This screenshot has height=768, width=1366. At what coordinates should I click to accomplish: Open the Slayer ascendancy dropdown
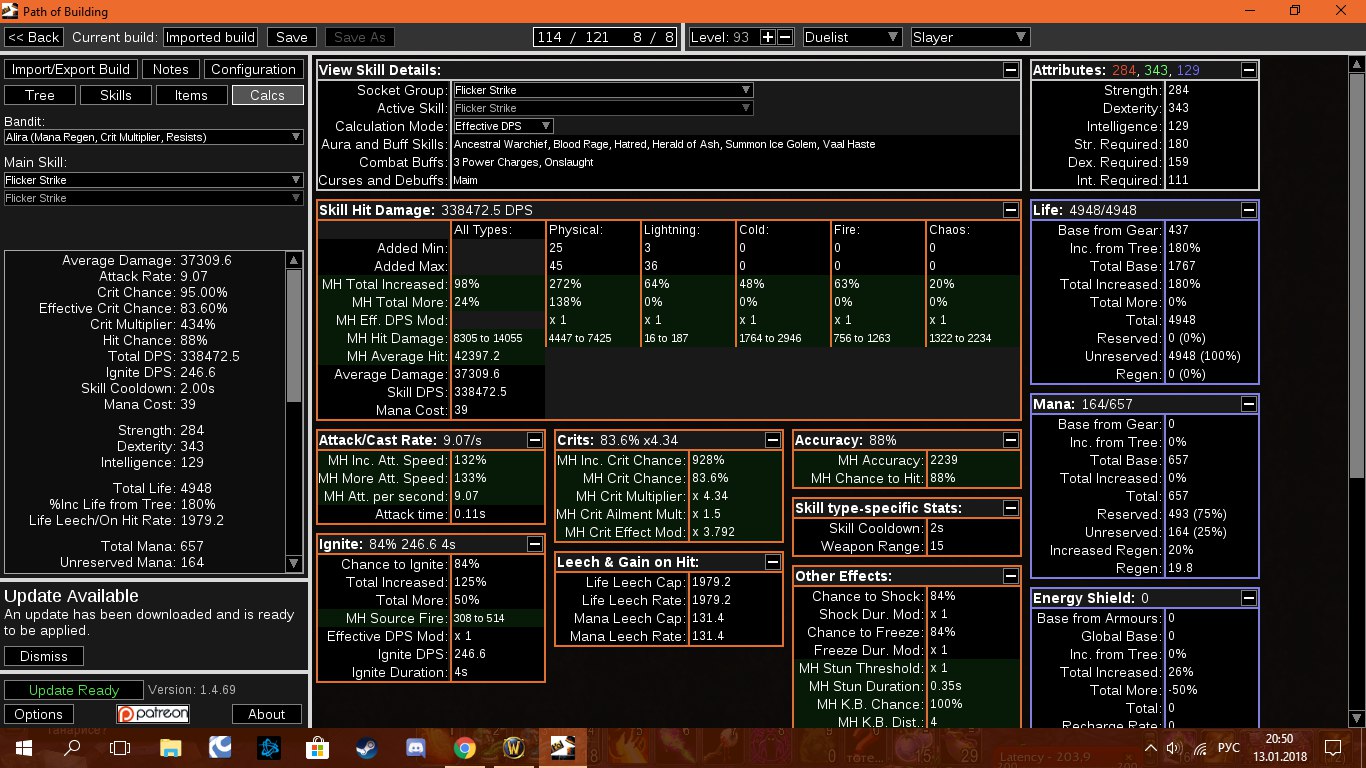click(x=969, y=37)
